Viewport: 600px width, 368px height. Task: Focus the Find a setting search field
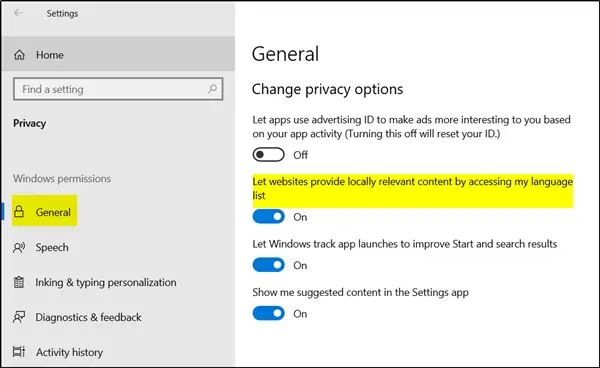(118, 89)
